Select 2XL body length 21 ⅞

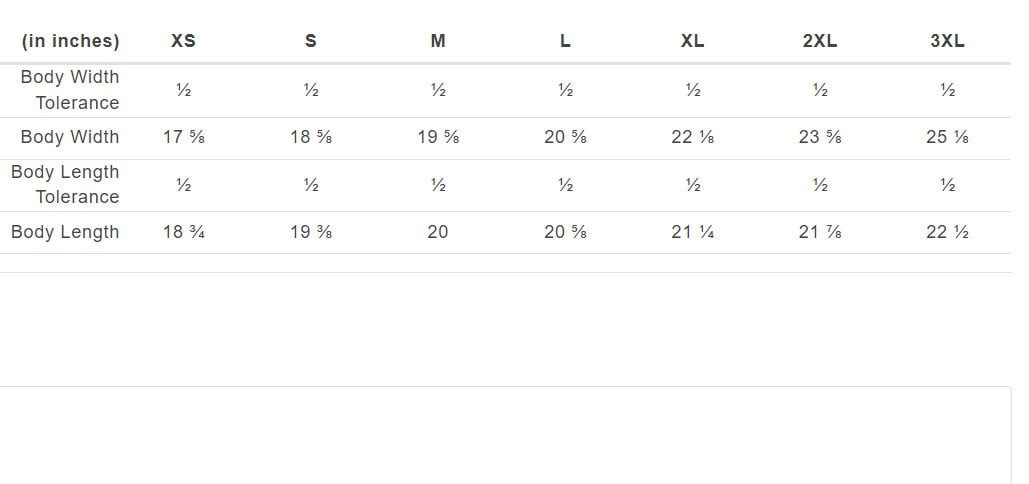click(820, 232)
